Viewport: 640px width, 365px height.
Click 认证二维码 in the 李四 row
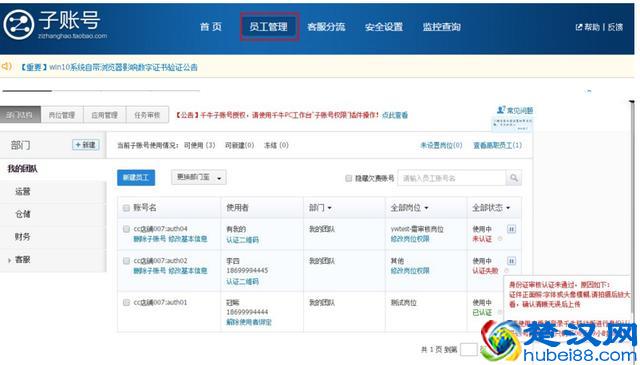[242, 281]
